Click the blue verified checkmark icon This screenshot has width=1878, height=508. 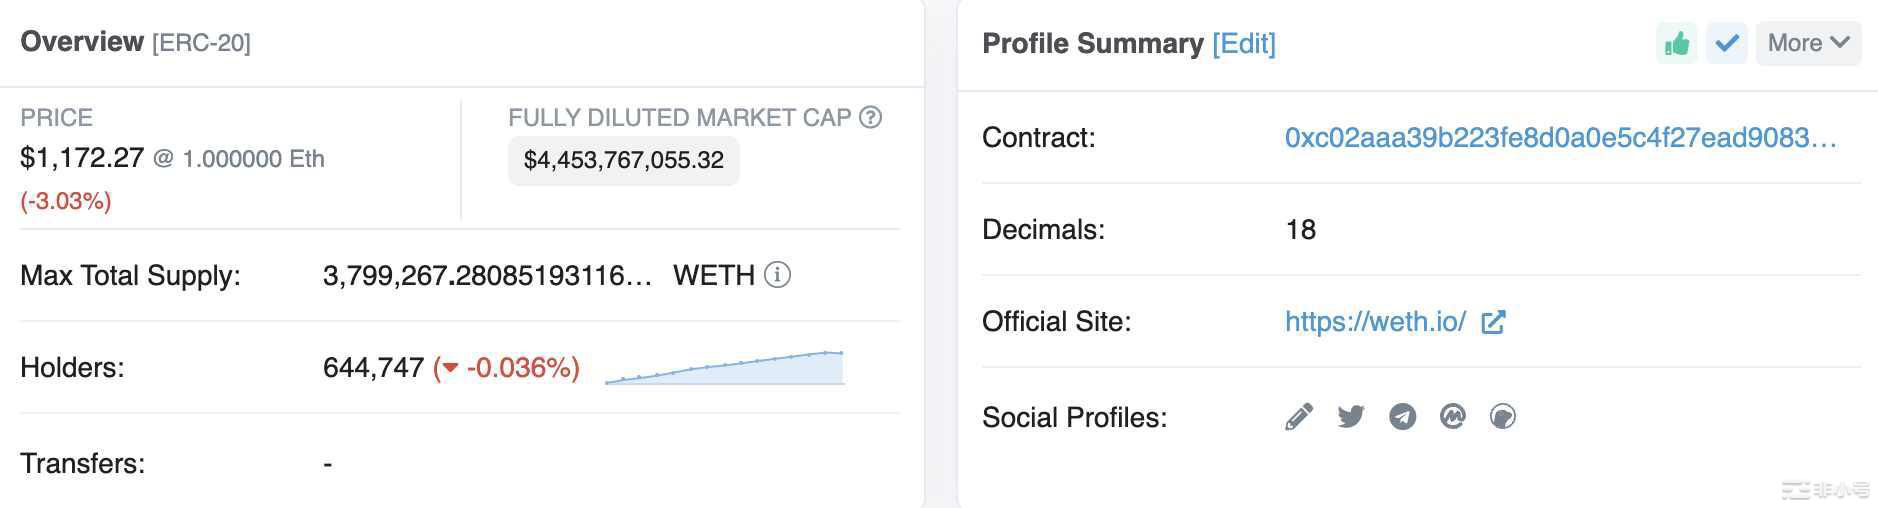pos(1727,44)
